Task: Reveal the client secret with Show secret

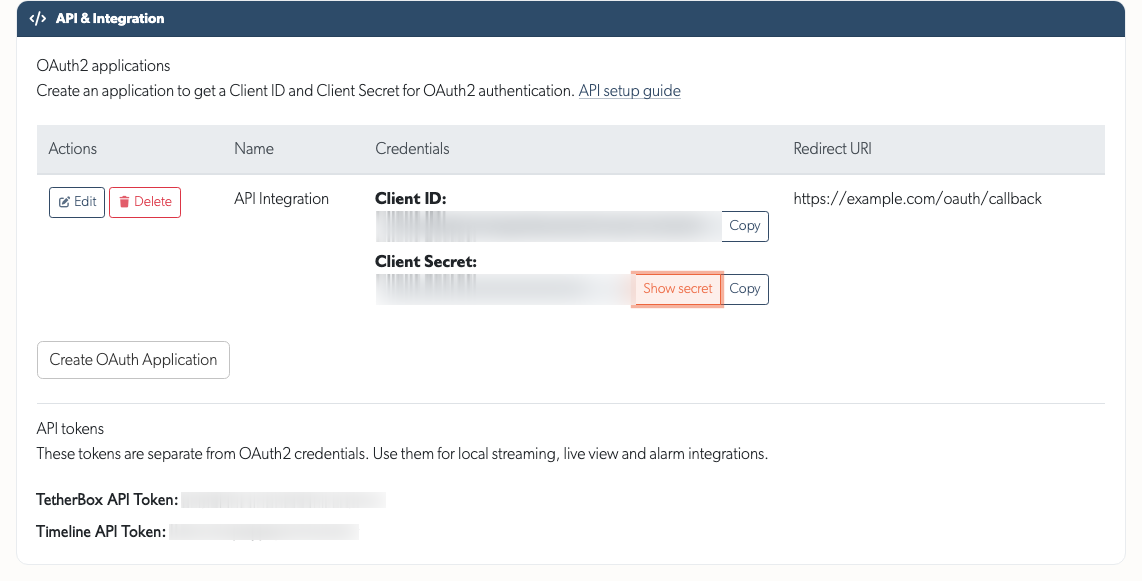Action: click(x=677, y=289)
